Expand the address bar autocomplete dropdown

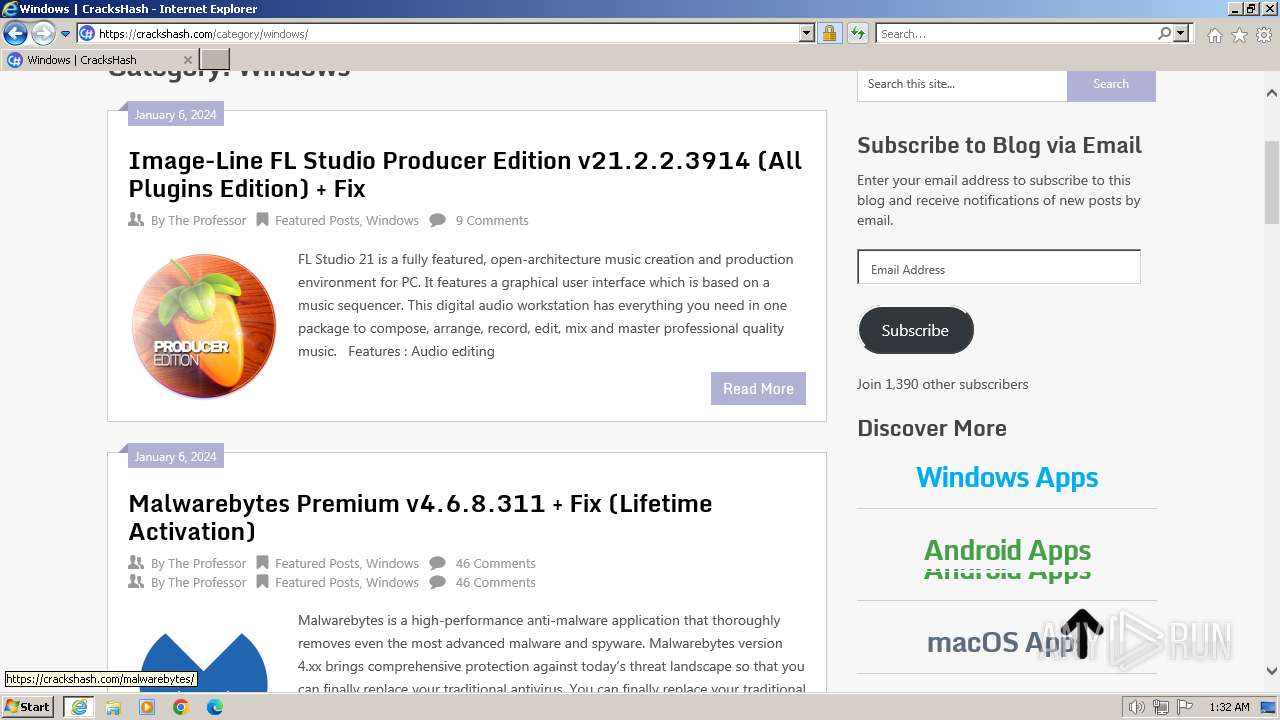point(807,34)
